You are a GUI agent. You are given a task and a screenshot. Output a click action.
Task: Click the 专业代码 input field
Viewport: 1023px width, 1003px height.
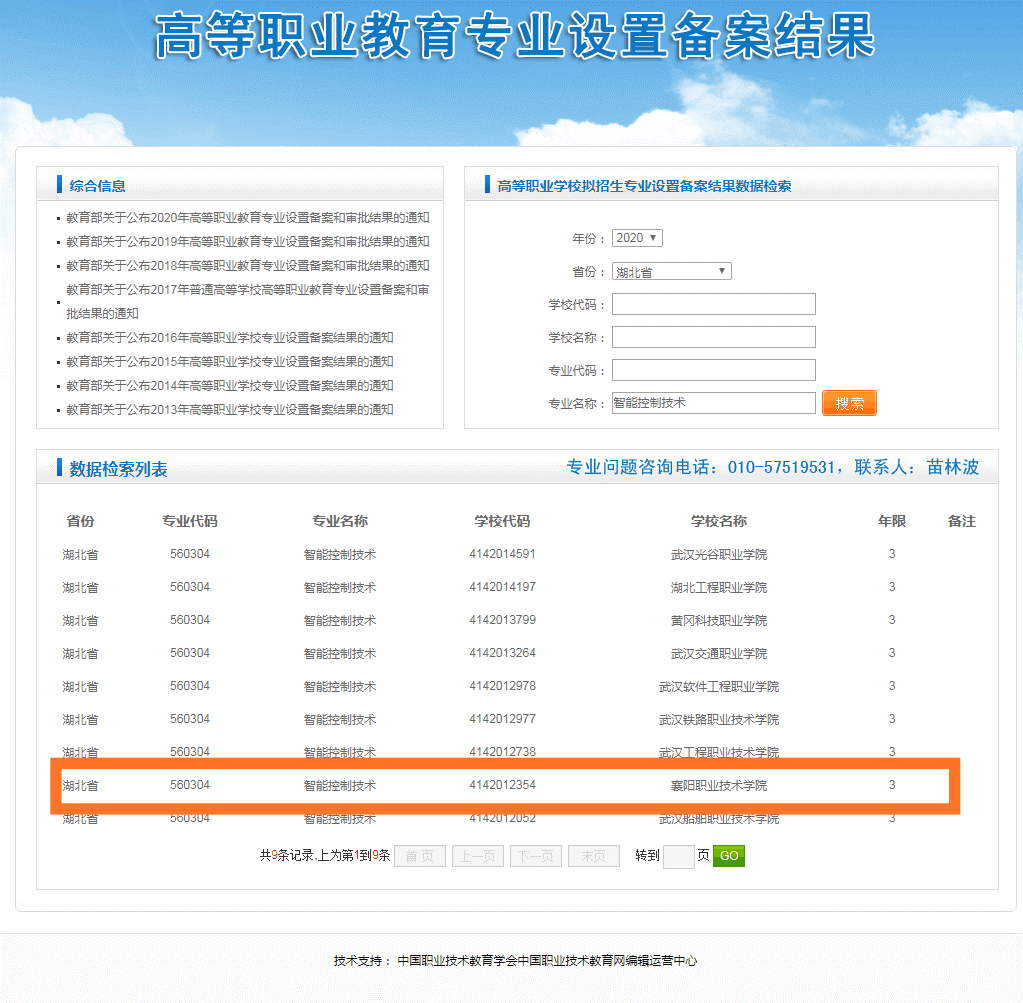pos(713,370)
